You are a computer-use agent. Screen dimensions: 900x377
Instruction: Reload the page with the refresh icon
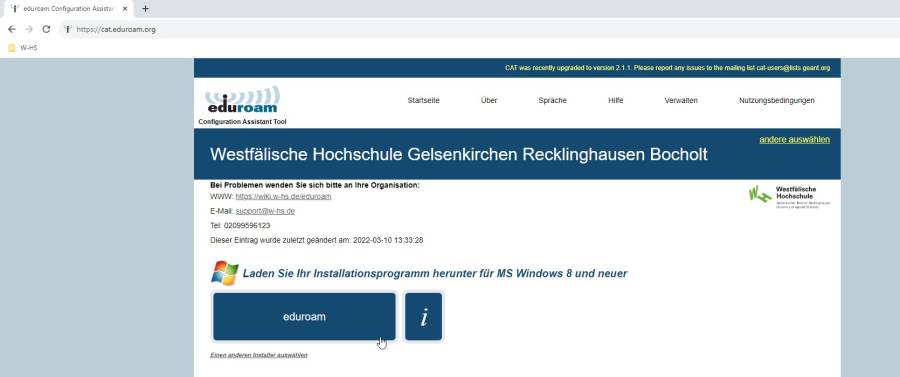pyautogui.click(x=46, y=29)
